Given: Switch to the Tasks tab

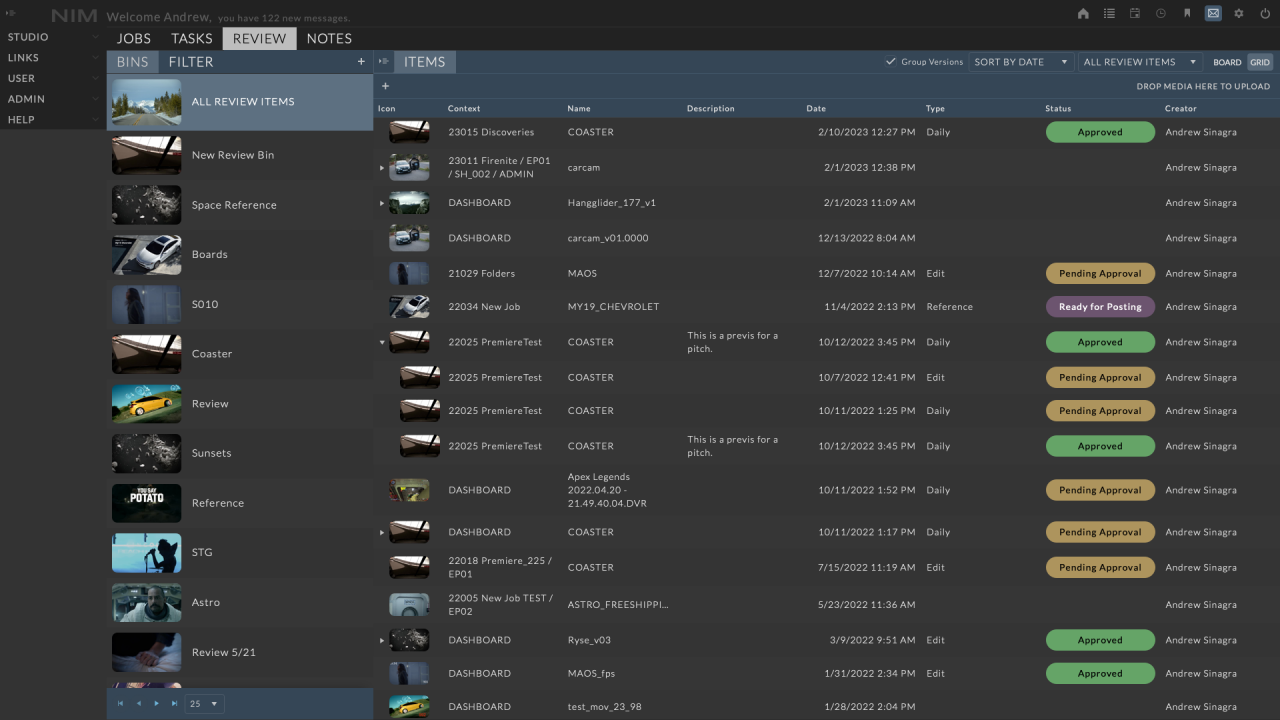Looking at the screenshot, I should click(191, 38).
